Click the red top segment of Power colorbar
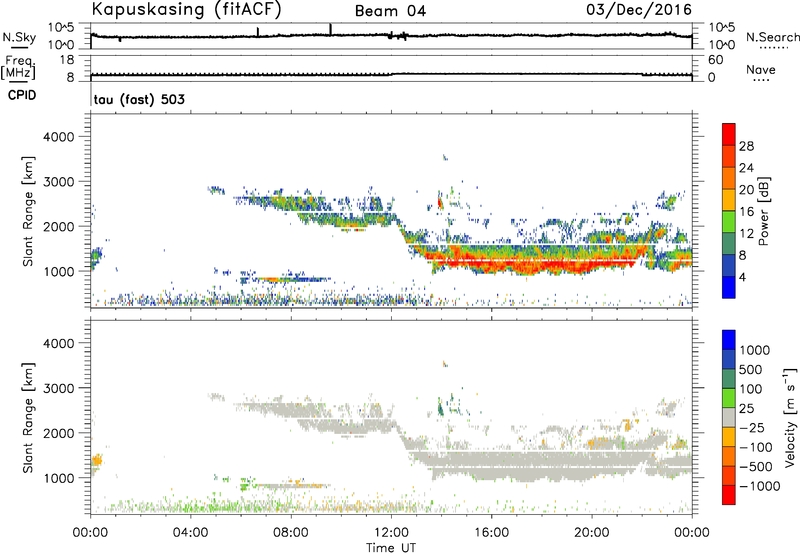The image size is (800, 554). tap(729, 134)
